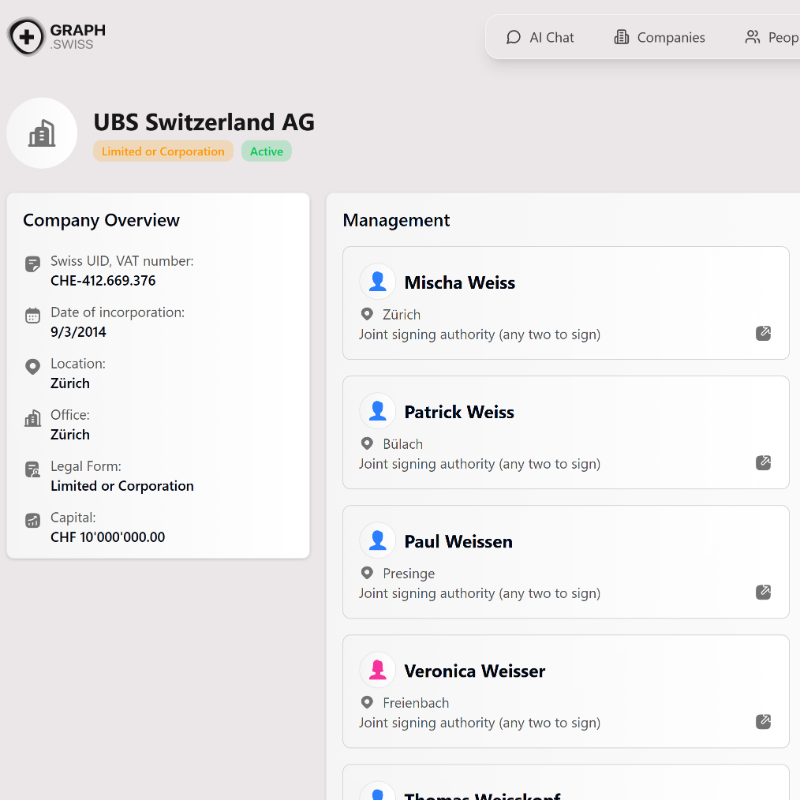Select the Presinge location text

[409, 574]
